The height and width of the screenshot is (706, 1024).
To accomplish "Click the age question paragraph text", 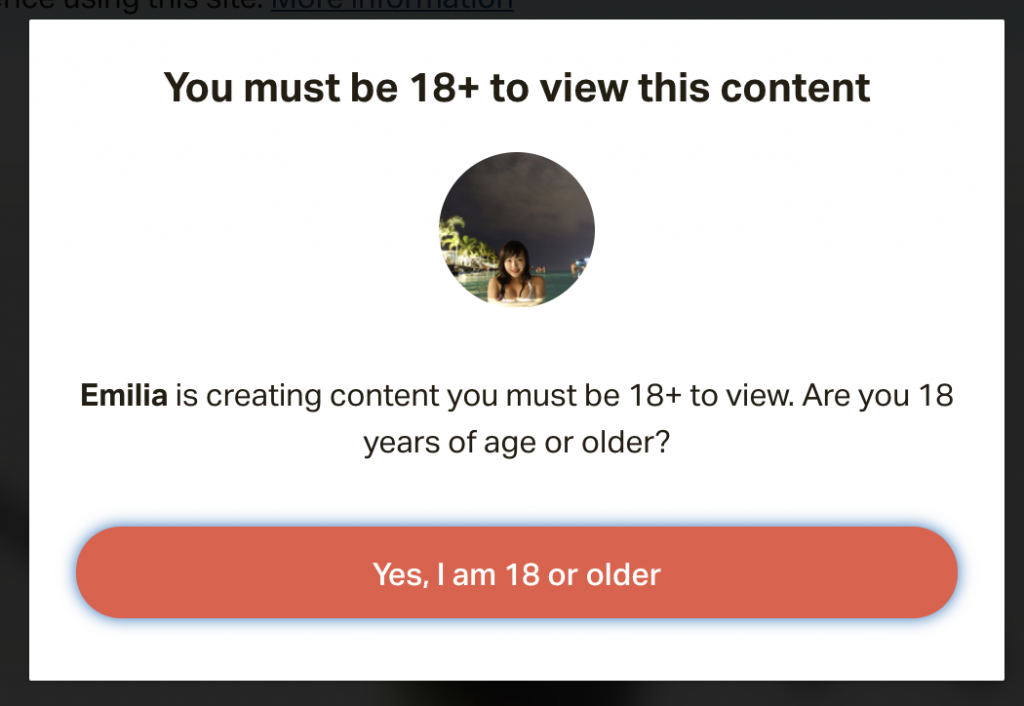I will pos(516,418).
